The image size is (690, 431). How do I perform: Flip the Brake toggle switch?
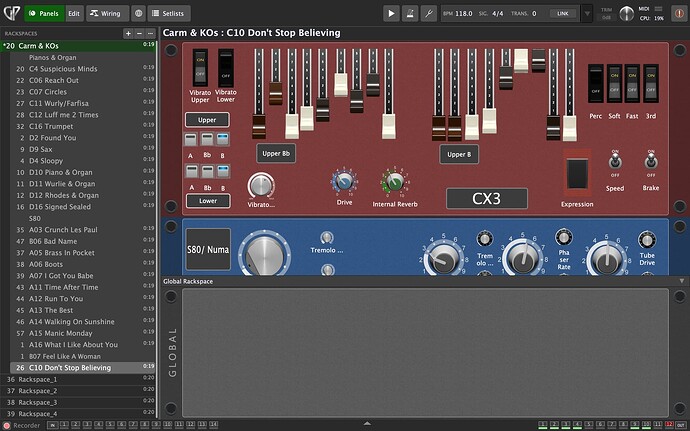pos(651,162)
